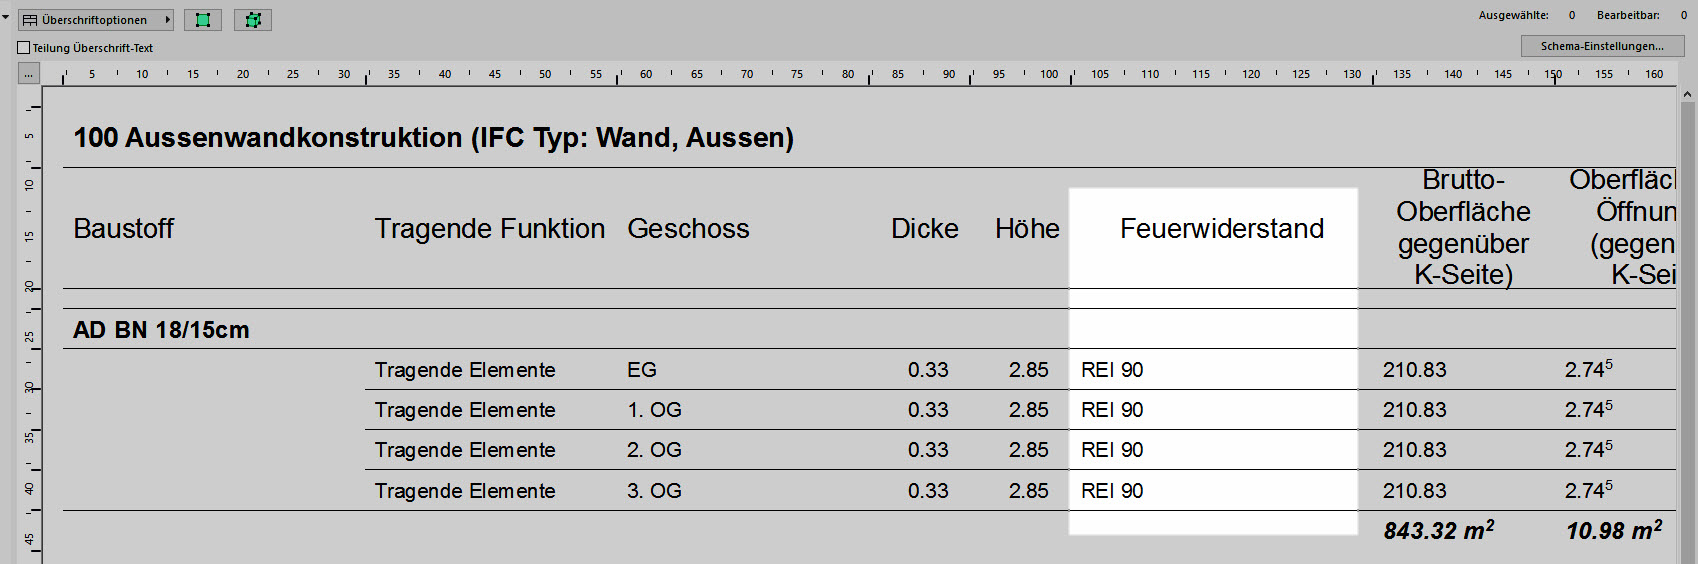
Task: Select the Brutto-Oberfläche column header
Action: pyautogui.click(x=1463, y=228)
